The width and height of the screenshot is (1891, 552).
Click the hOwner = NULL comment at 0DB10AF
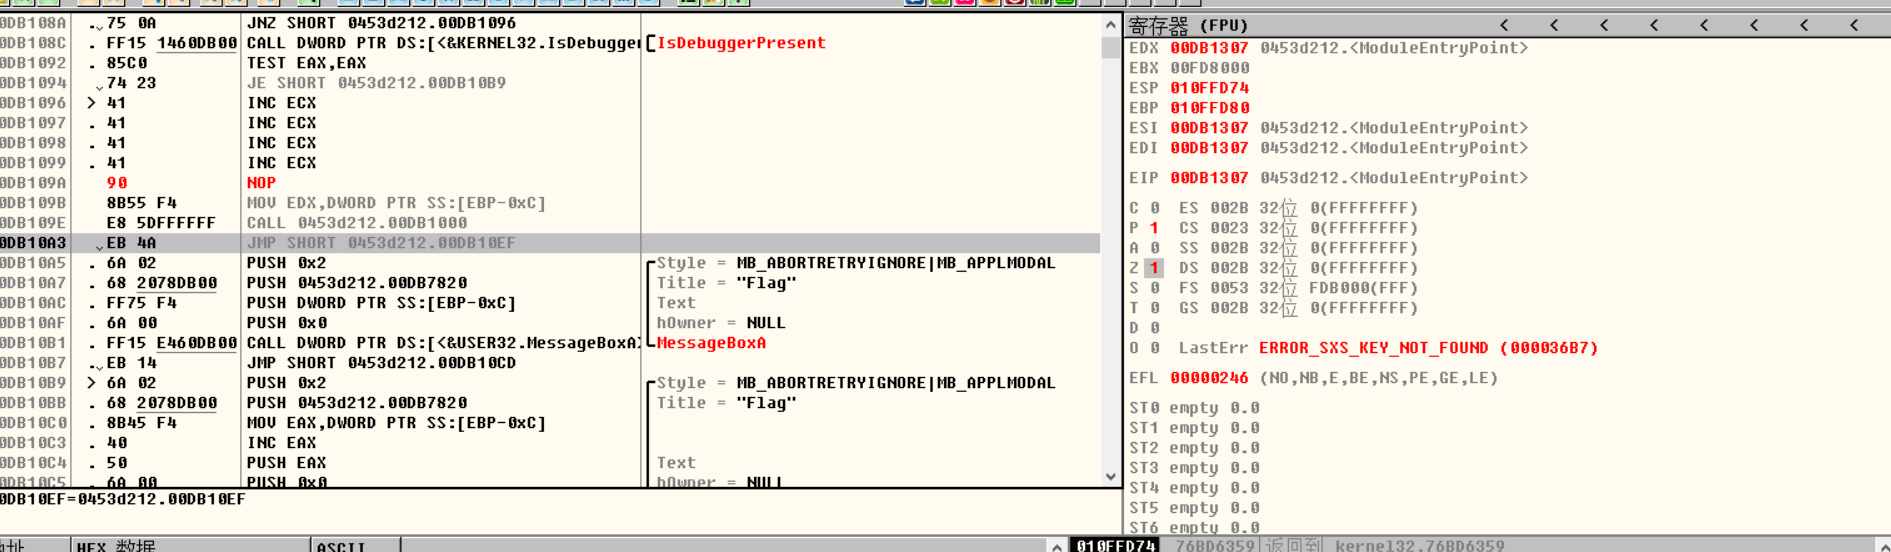point(721,323)
